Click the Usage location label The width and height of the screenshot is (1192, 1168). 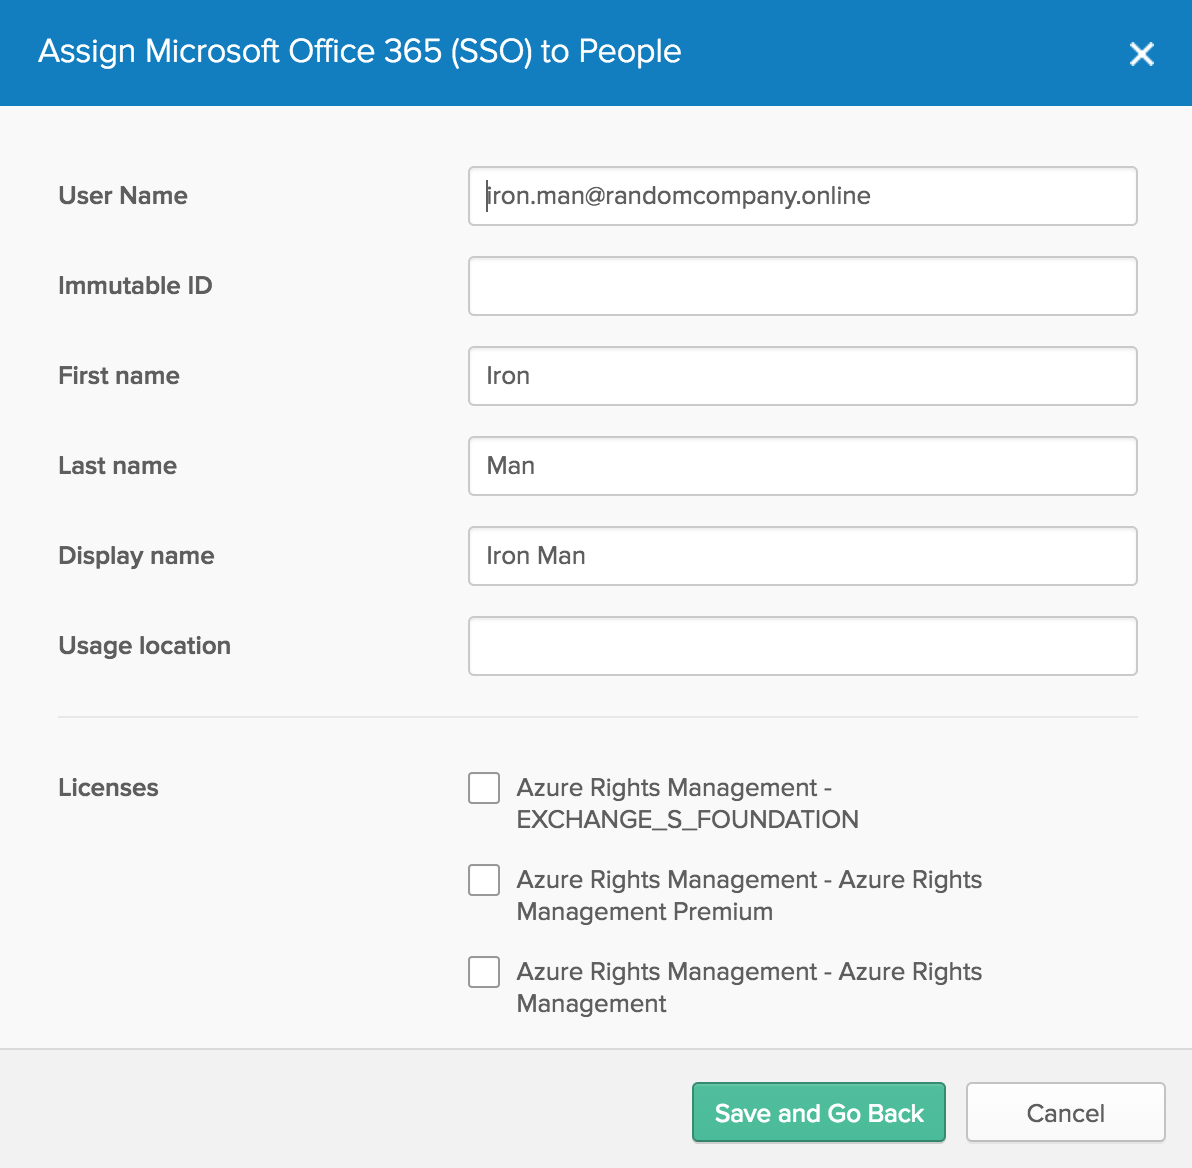[144, 646]
